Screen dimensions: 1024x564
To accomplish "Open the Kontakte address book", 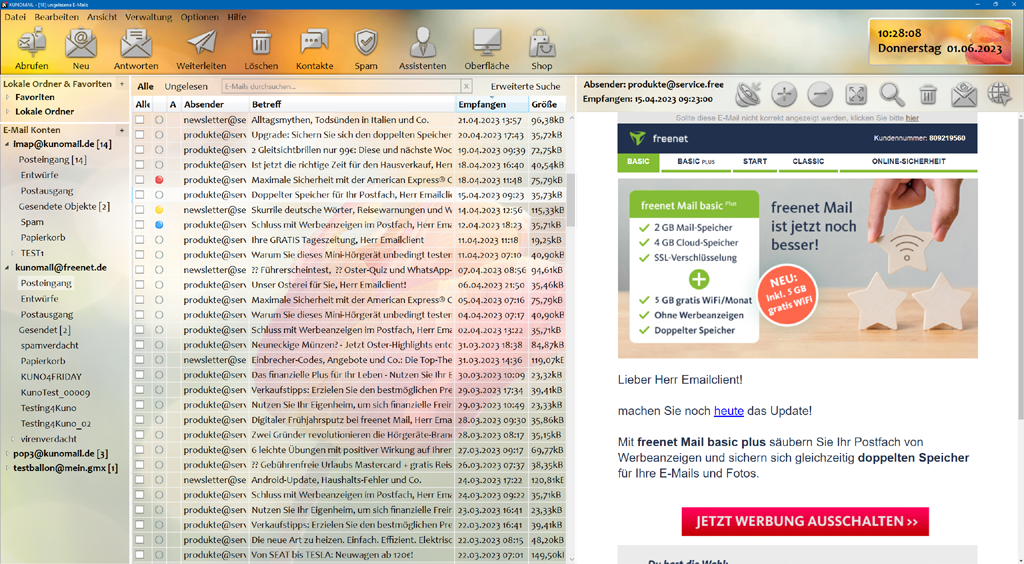I will [314, 49].
